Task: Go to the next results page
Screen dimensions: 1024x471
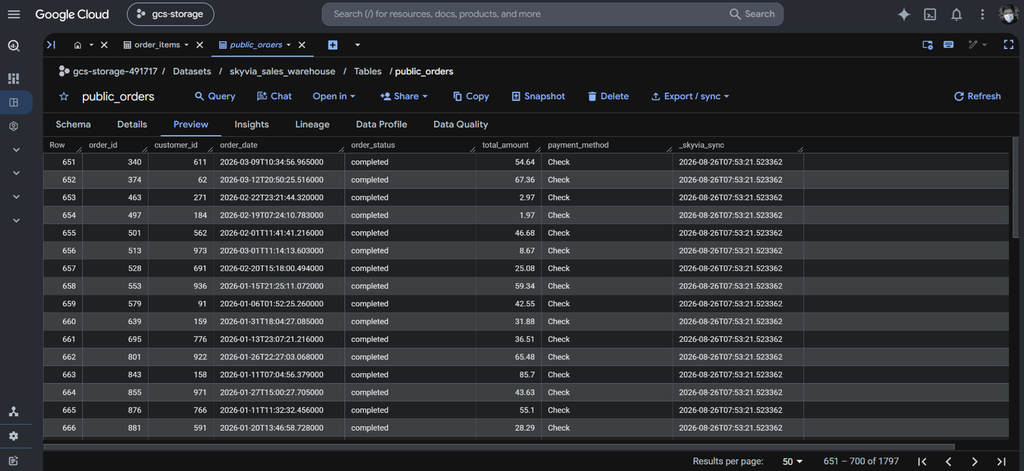Action: [x=974, y=461]
